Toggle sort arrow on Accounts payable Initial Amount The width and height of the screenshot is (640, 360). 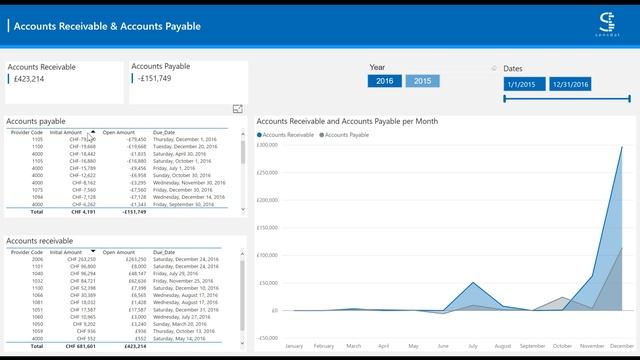coord(93,132)
